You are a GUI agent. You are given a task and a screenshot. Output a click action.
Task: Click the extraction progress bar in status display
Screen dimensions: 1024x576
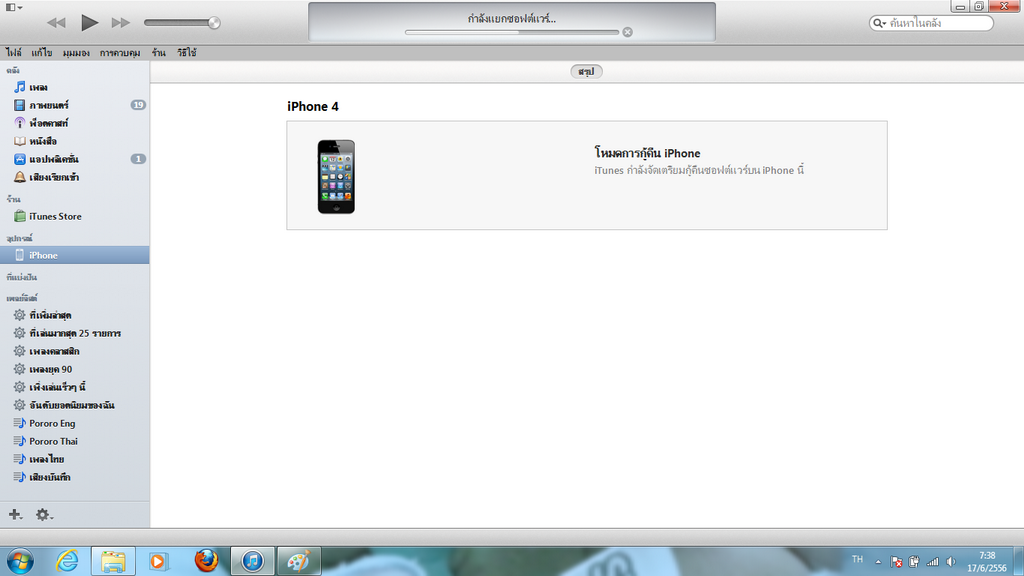tap(511, 32)
